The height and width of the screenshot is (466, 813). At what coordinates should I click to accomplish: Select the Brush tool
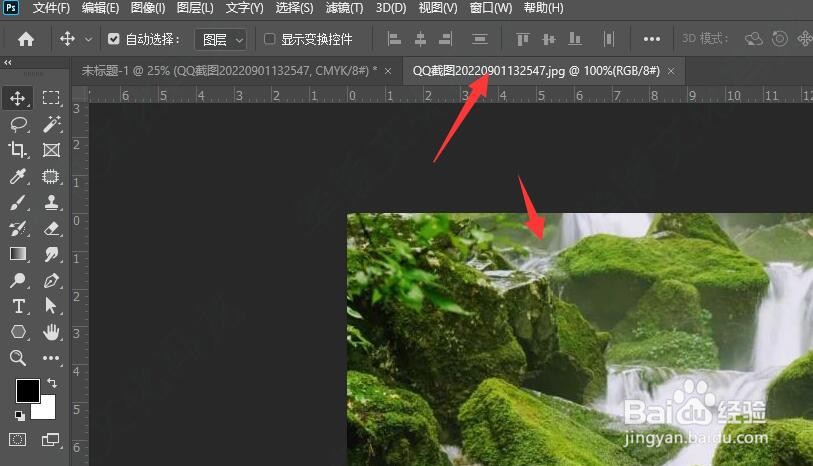click(18, 202)
